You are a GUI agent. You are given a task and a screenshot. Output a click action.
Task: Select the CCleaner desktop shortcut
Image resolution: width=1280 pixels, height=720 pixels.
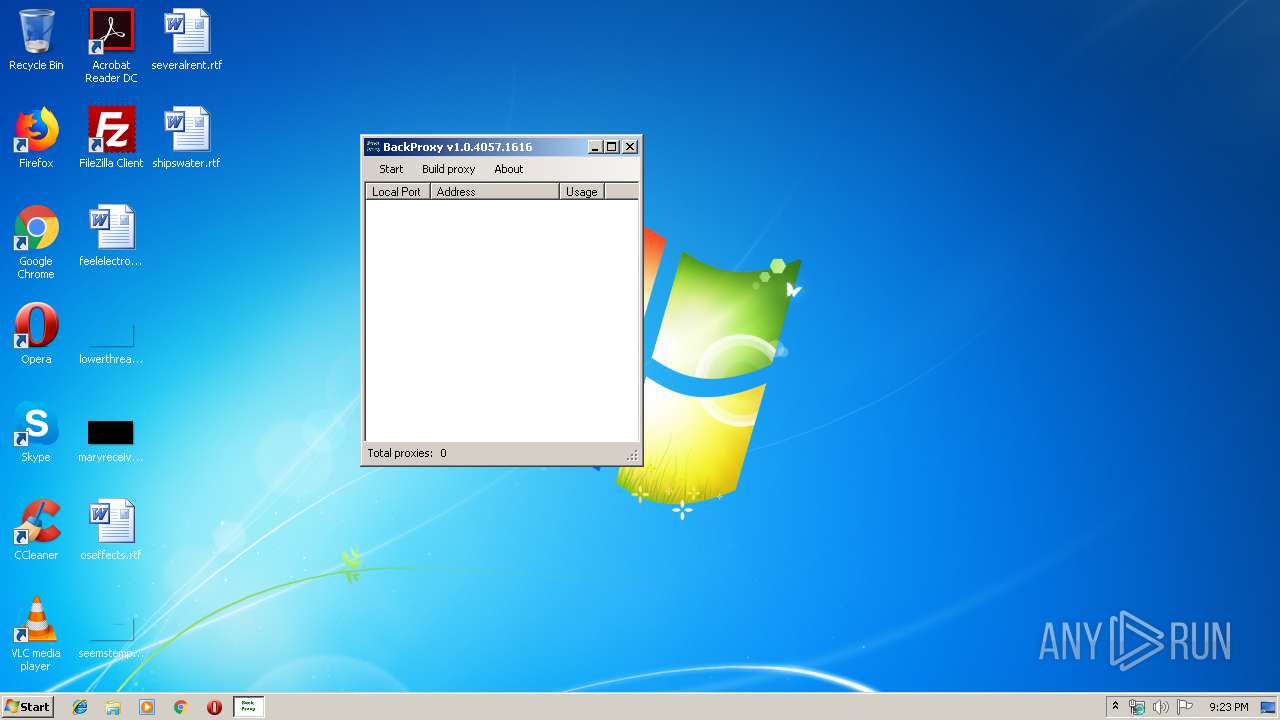point(36,530)
